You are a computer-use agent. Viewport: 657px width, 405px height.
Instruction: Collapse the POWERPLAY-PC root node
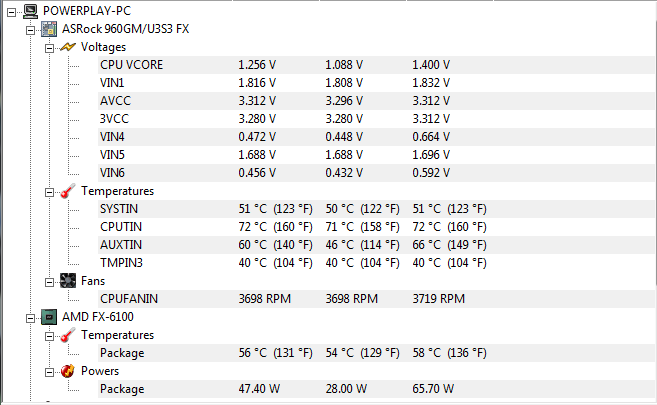(11, 12)
